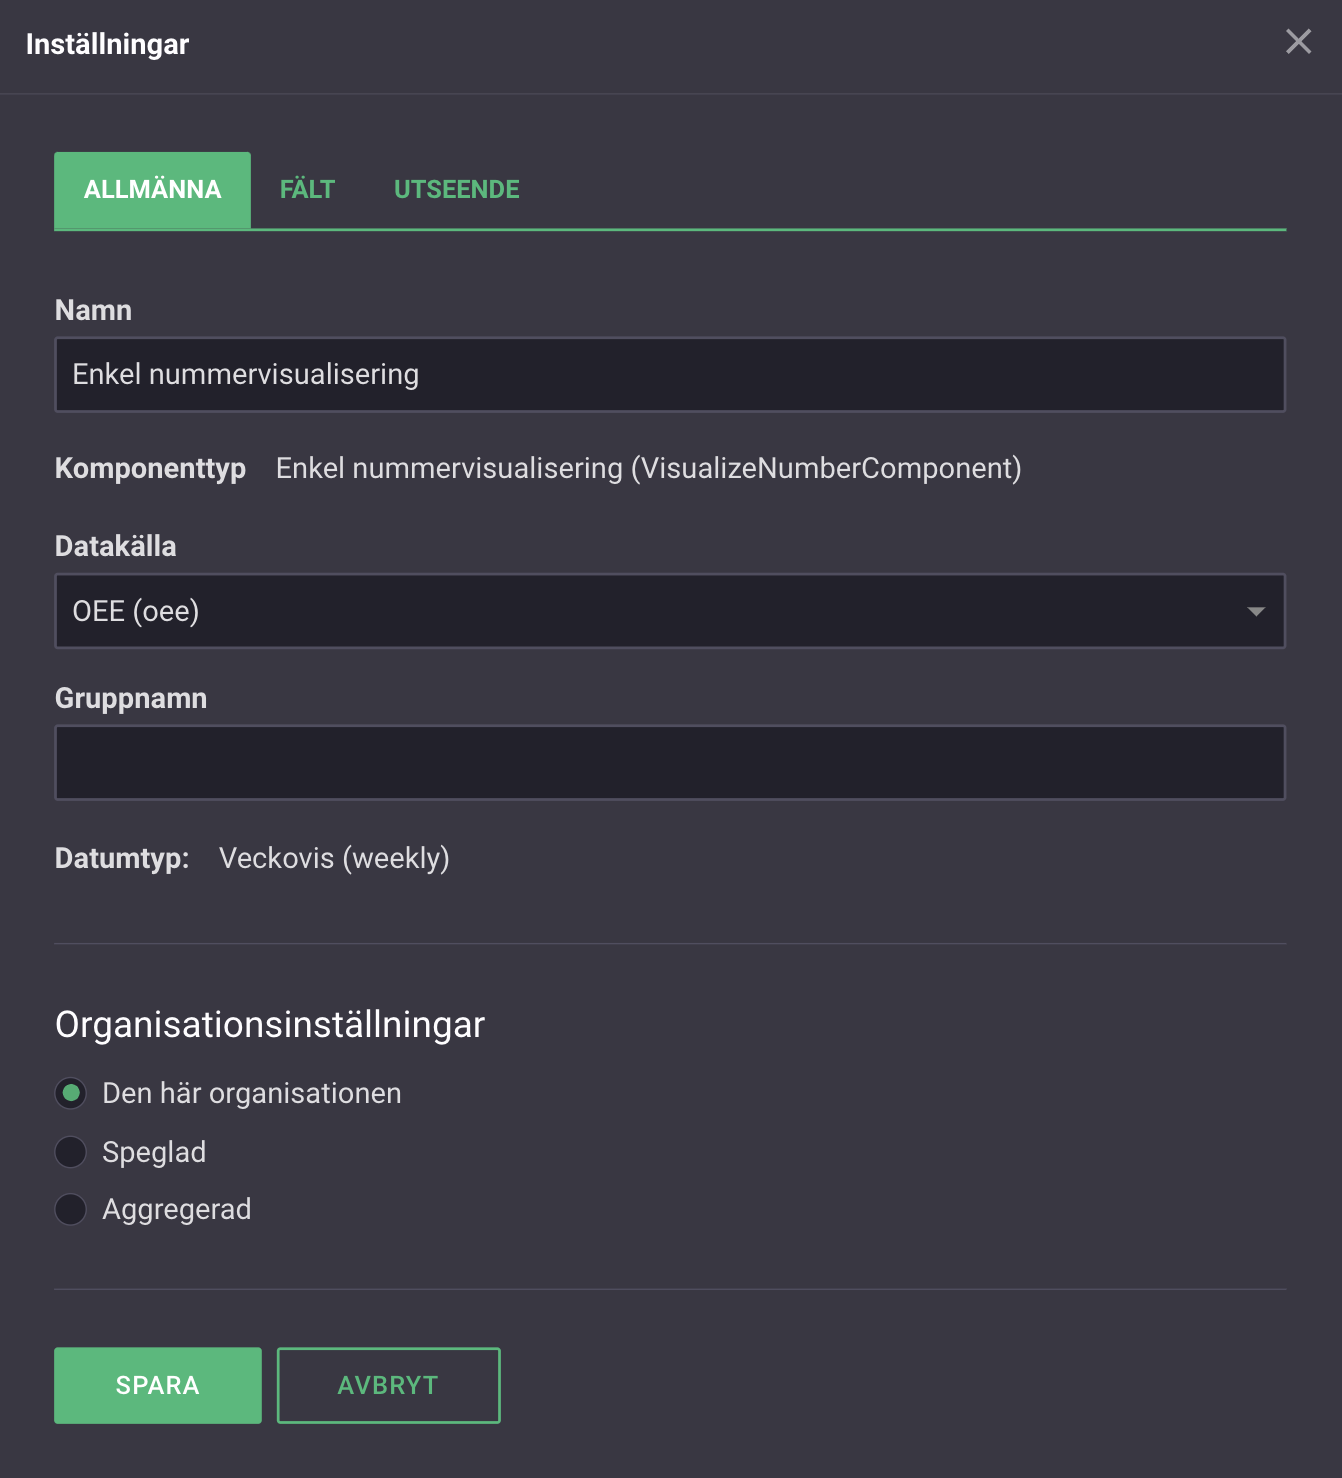Click the Avbryt button
1342x1478 pixels.
coord(388,1385)
